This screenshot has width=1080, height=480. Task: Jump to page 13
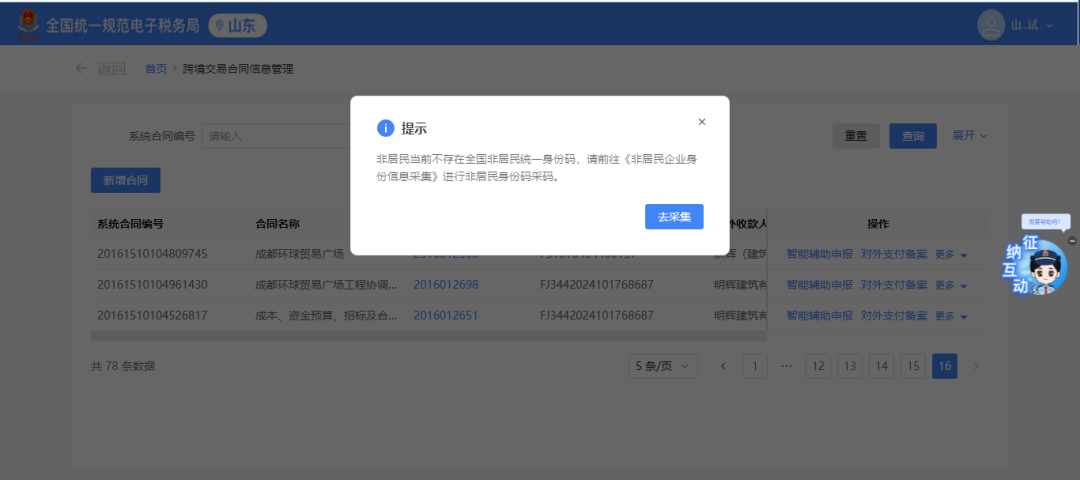coord(850,366)
